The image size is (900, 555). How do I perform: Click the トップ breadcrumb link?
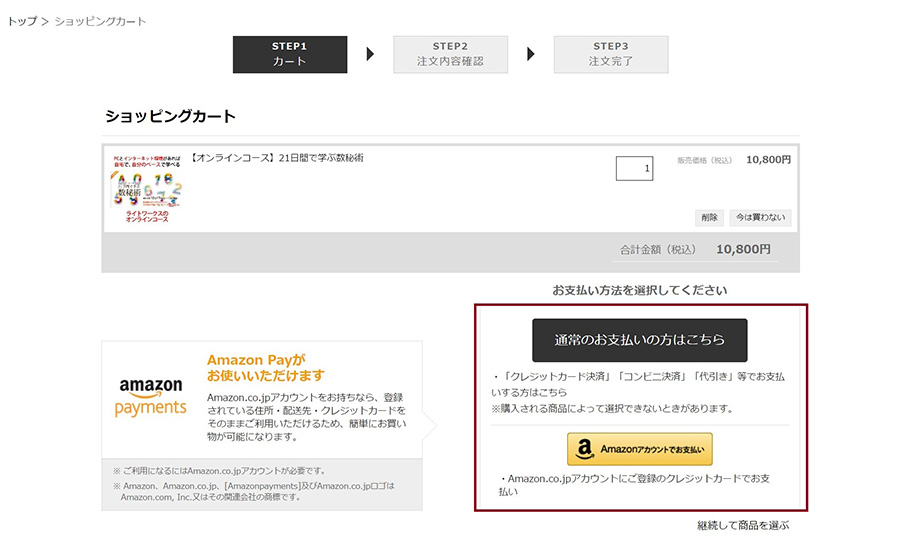click(x=22, y=21)
